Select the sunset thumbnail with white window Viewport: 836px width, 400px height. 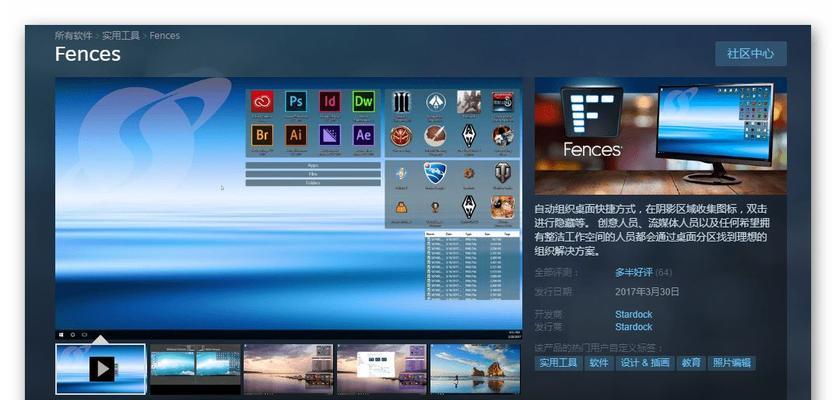[x=382, y=369]
